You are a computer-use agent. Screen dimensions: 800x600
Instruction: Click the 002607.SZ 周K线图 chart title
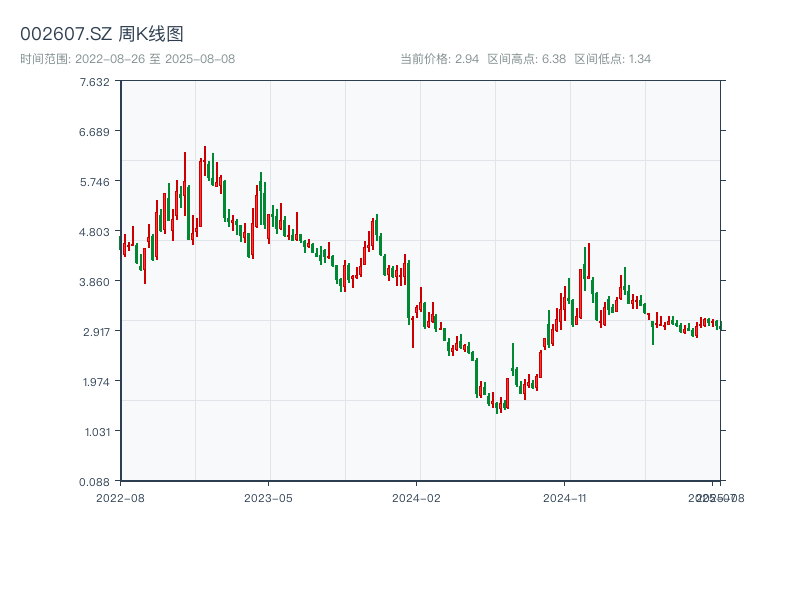click(x=102, y=35)
